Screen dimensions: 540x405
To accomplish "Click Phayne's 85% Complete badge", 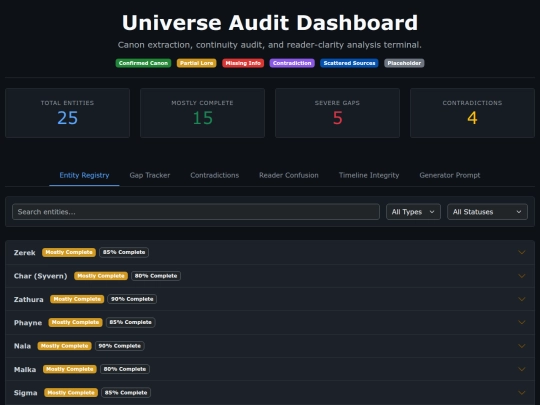I will pos(131,322).
